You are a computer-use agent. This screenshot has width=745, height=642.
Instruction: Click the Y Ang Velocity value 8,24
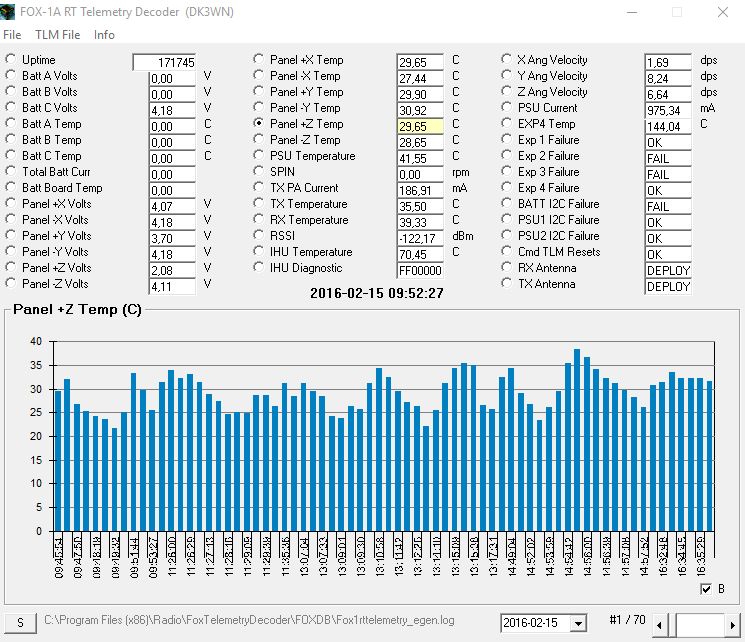[668, 78]
